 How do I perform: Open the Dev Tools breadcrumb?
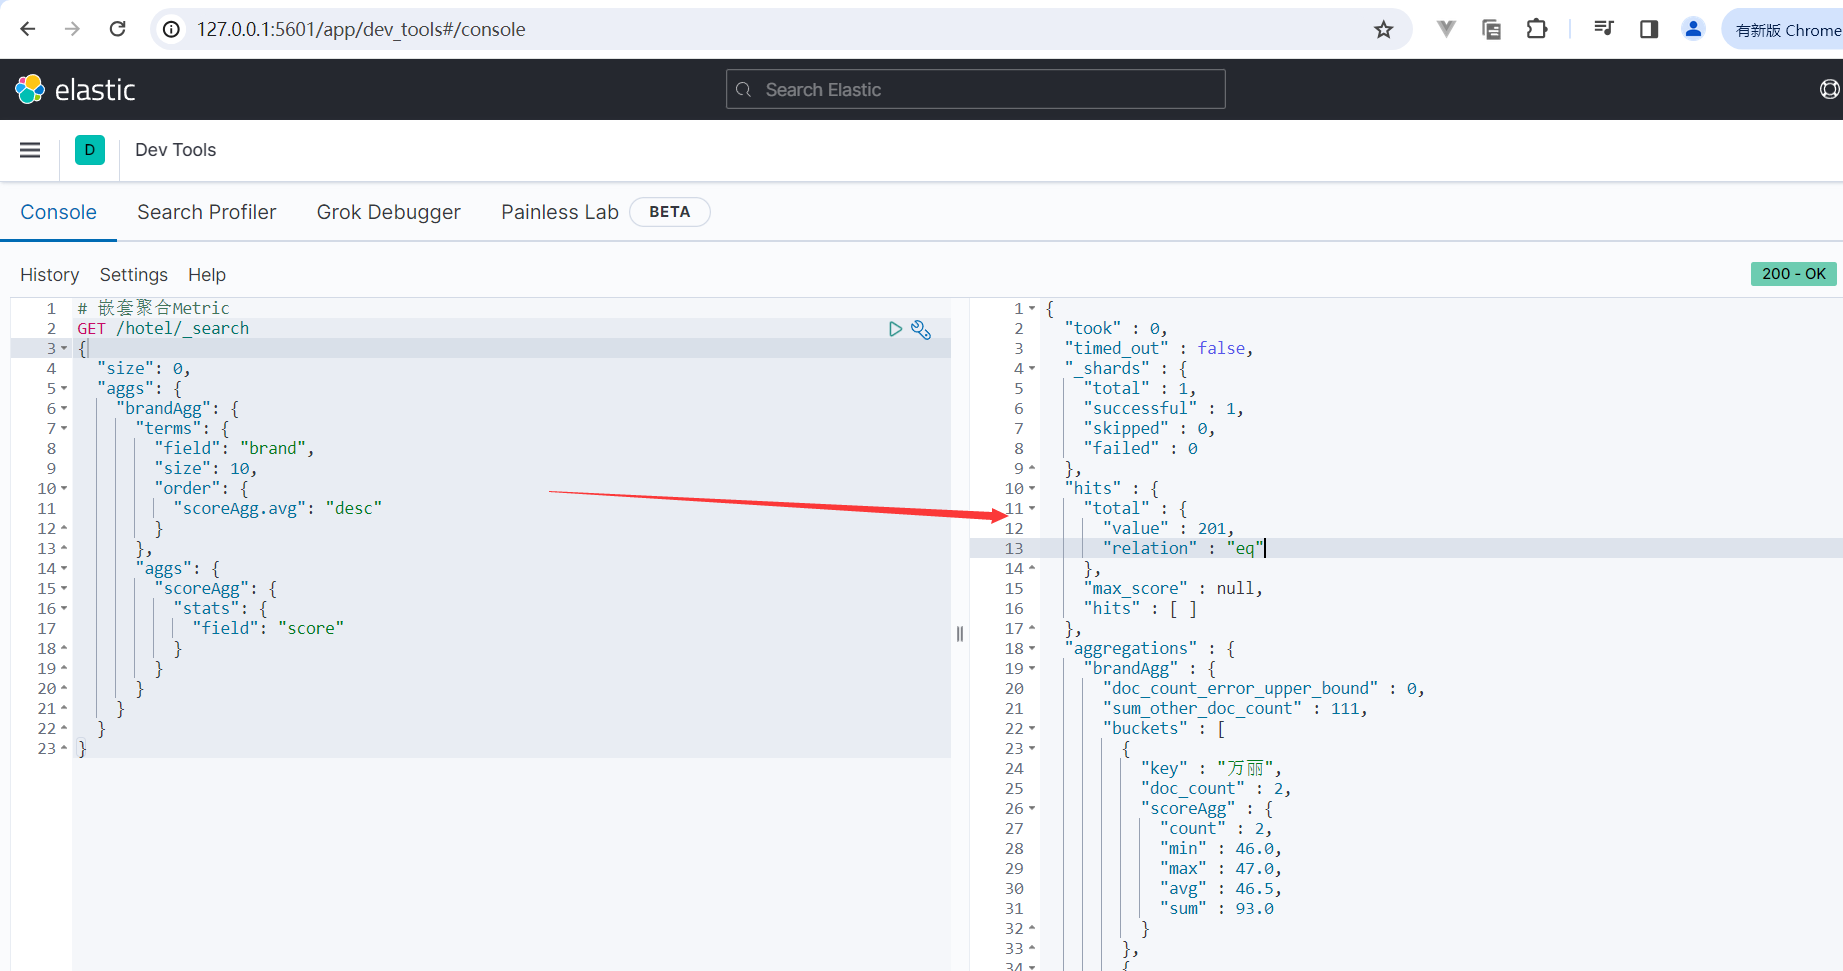point(175,150)
